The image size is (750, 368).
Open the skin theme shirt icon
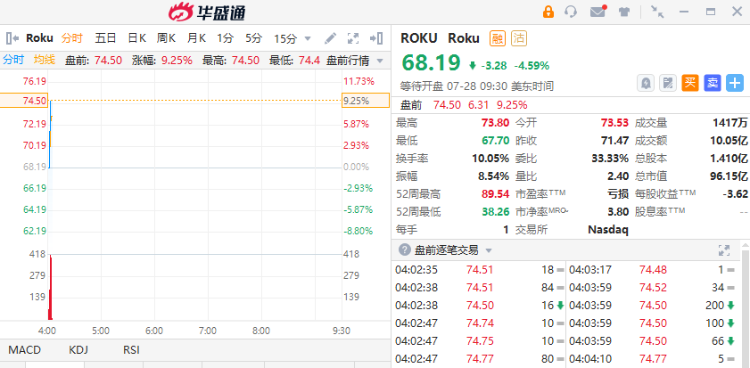tap(624, 12)
